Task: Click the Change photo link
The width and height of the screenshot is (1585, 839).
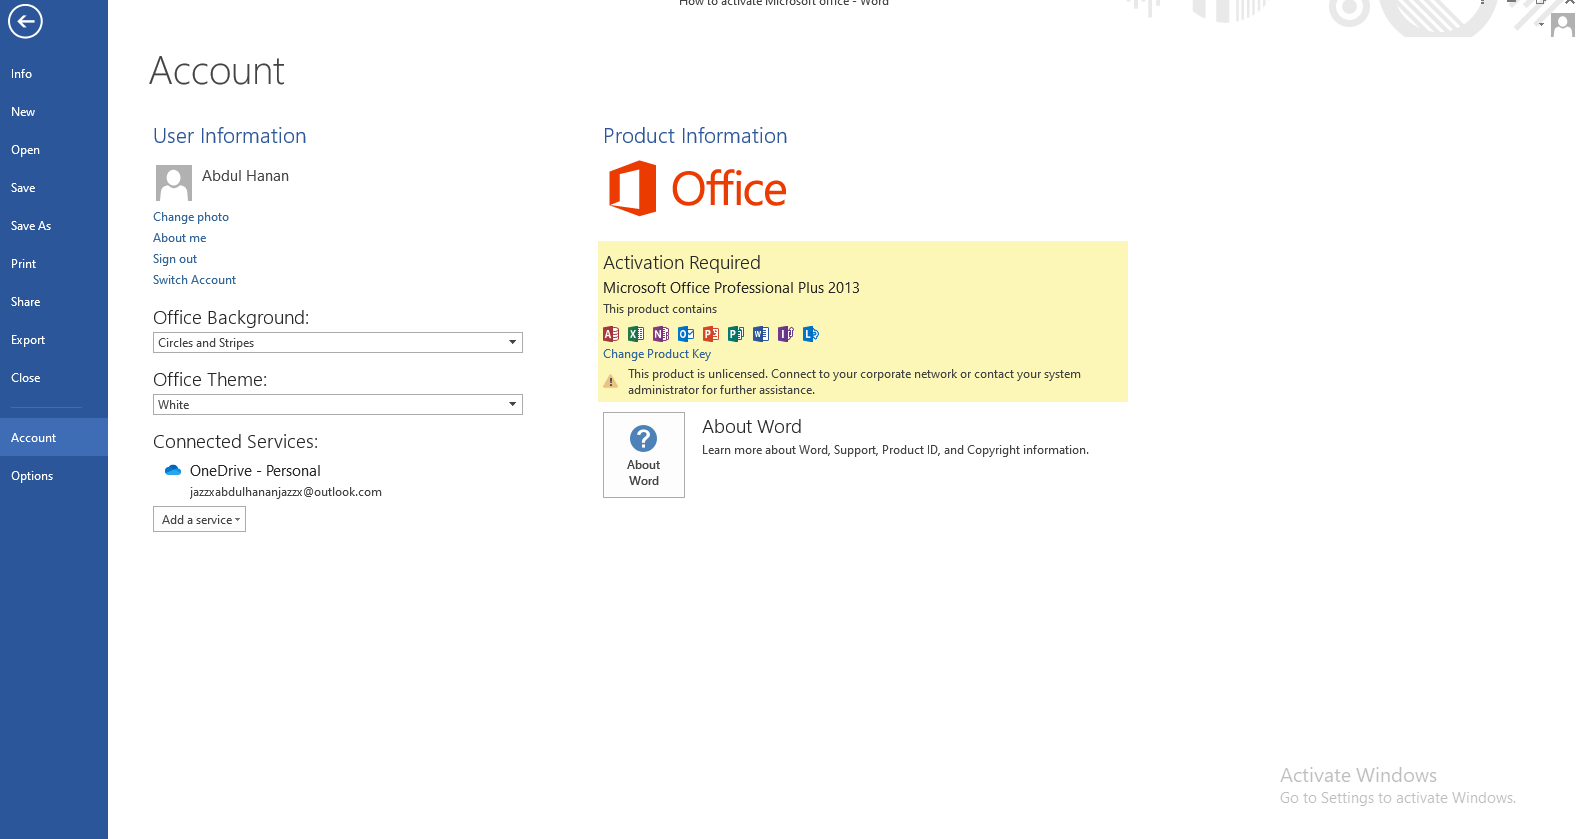Action: [191, 217]
